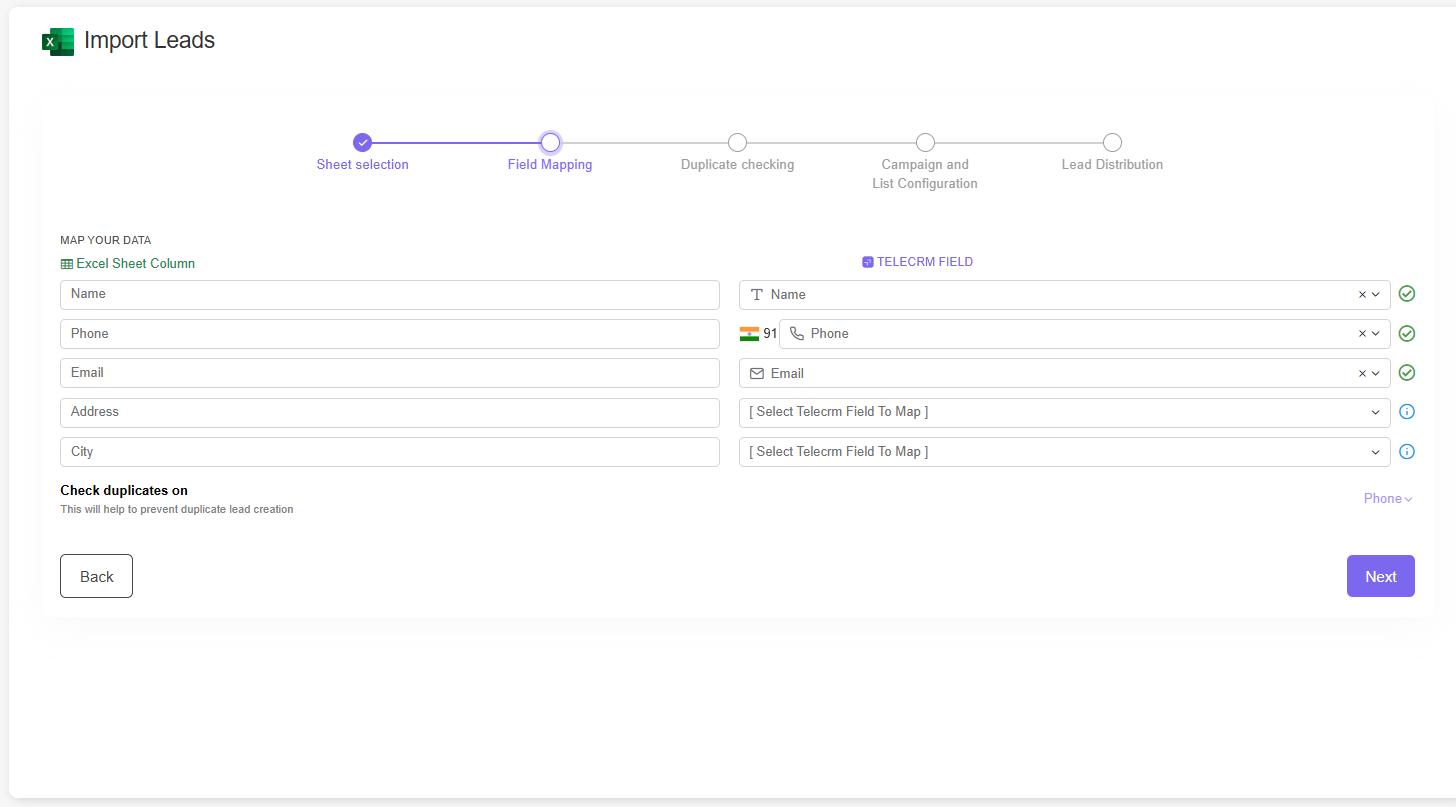Click the Back button
1456x807 pixels.
96,576
